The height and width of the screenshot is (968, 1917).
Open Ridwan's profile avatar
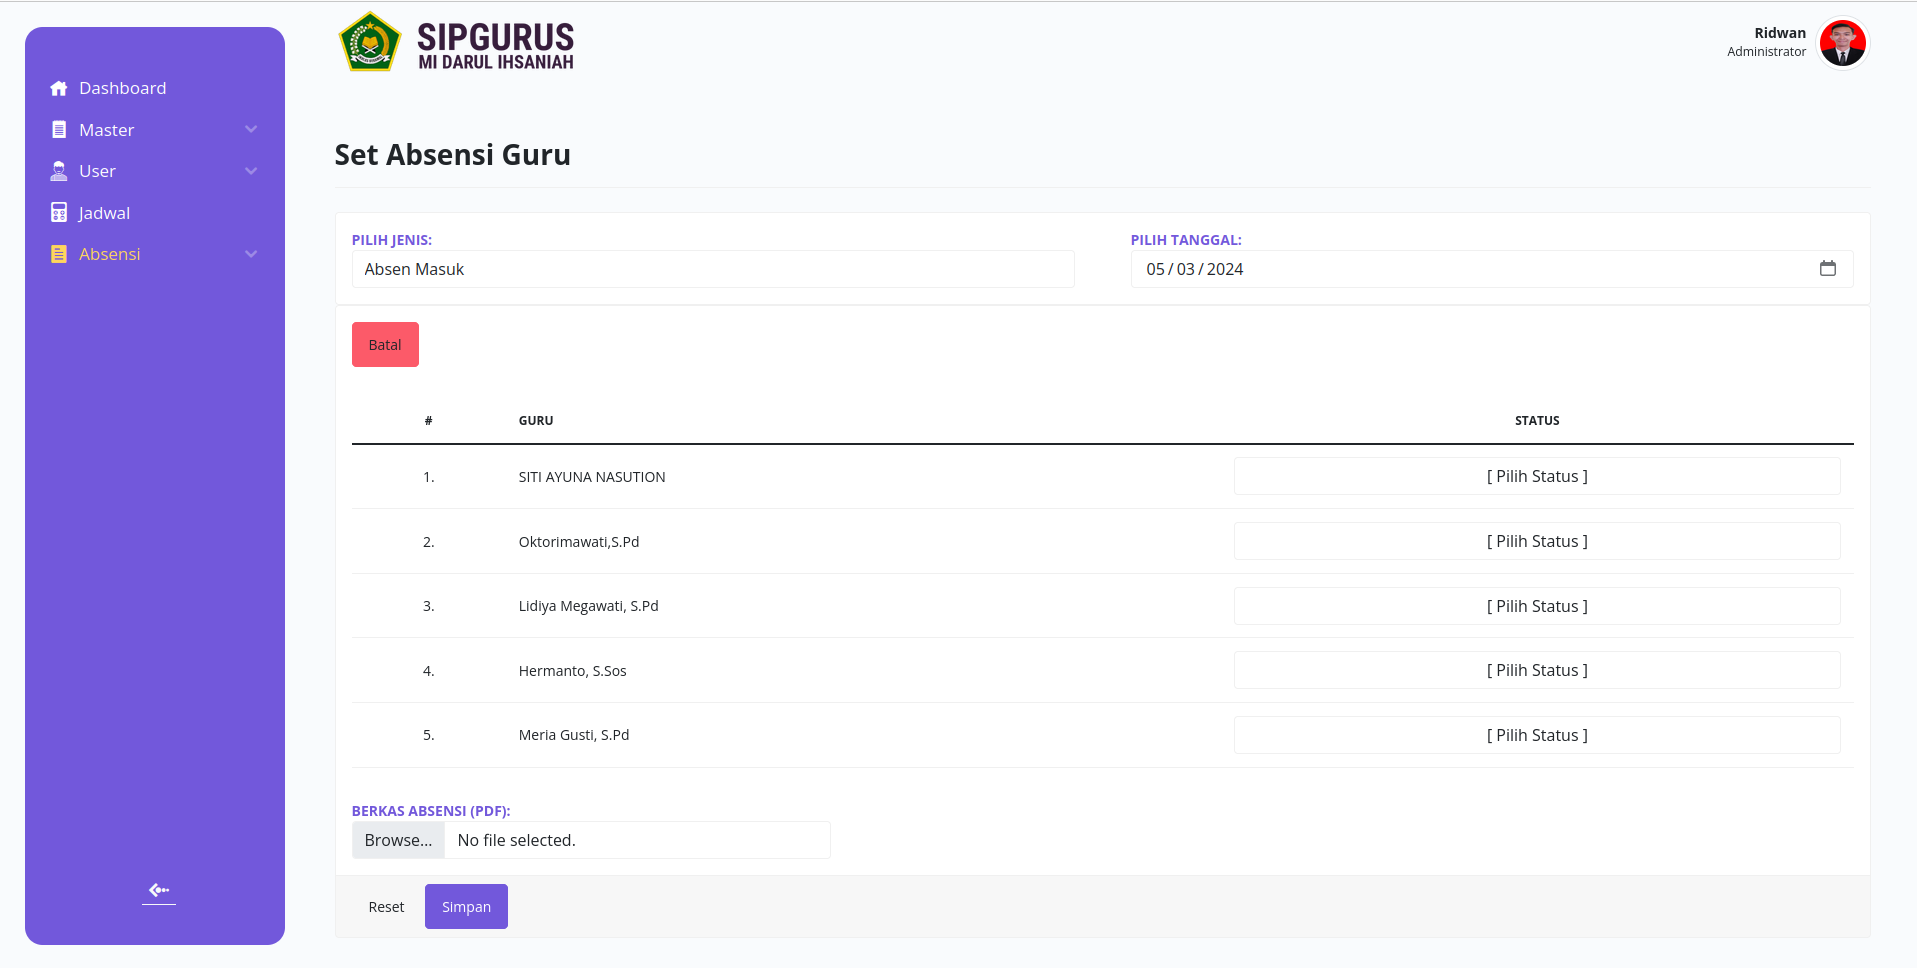(x=1843, y=43)
